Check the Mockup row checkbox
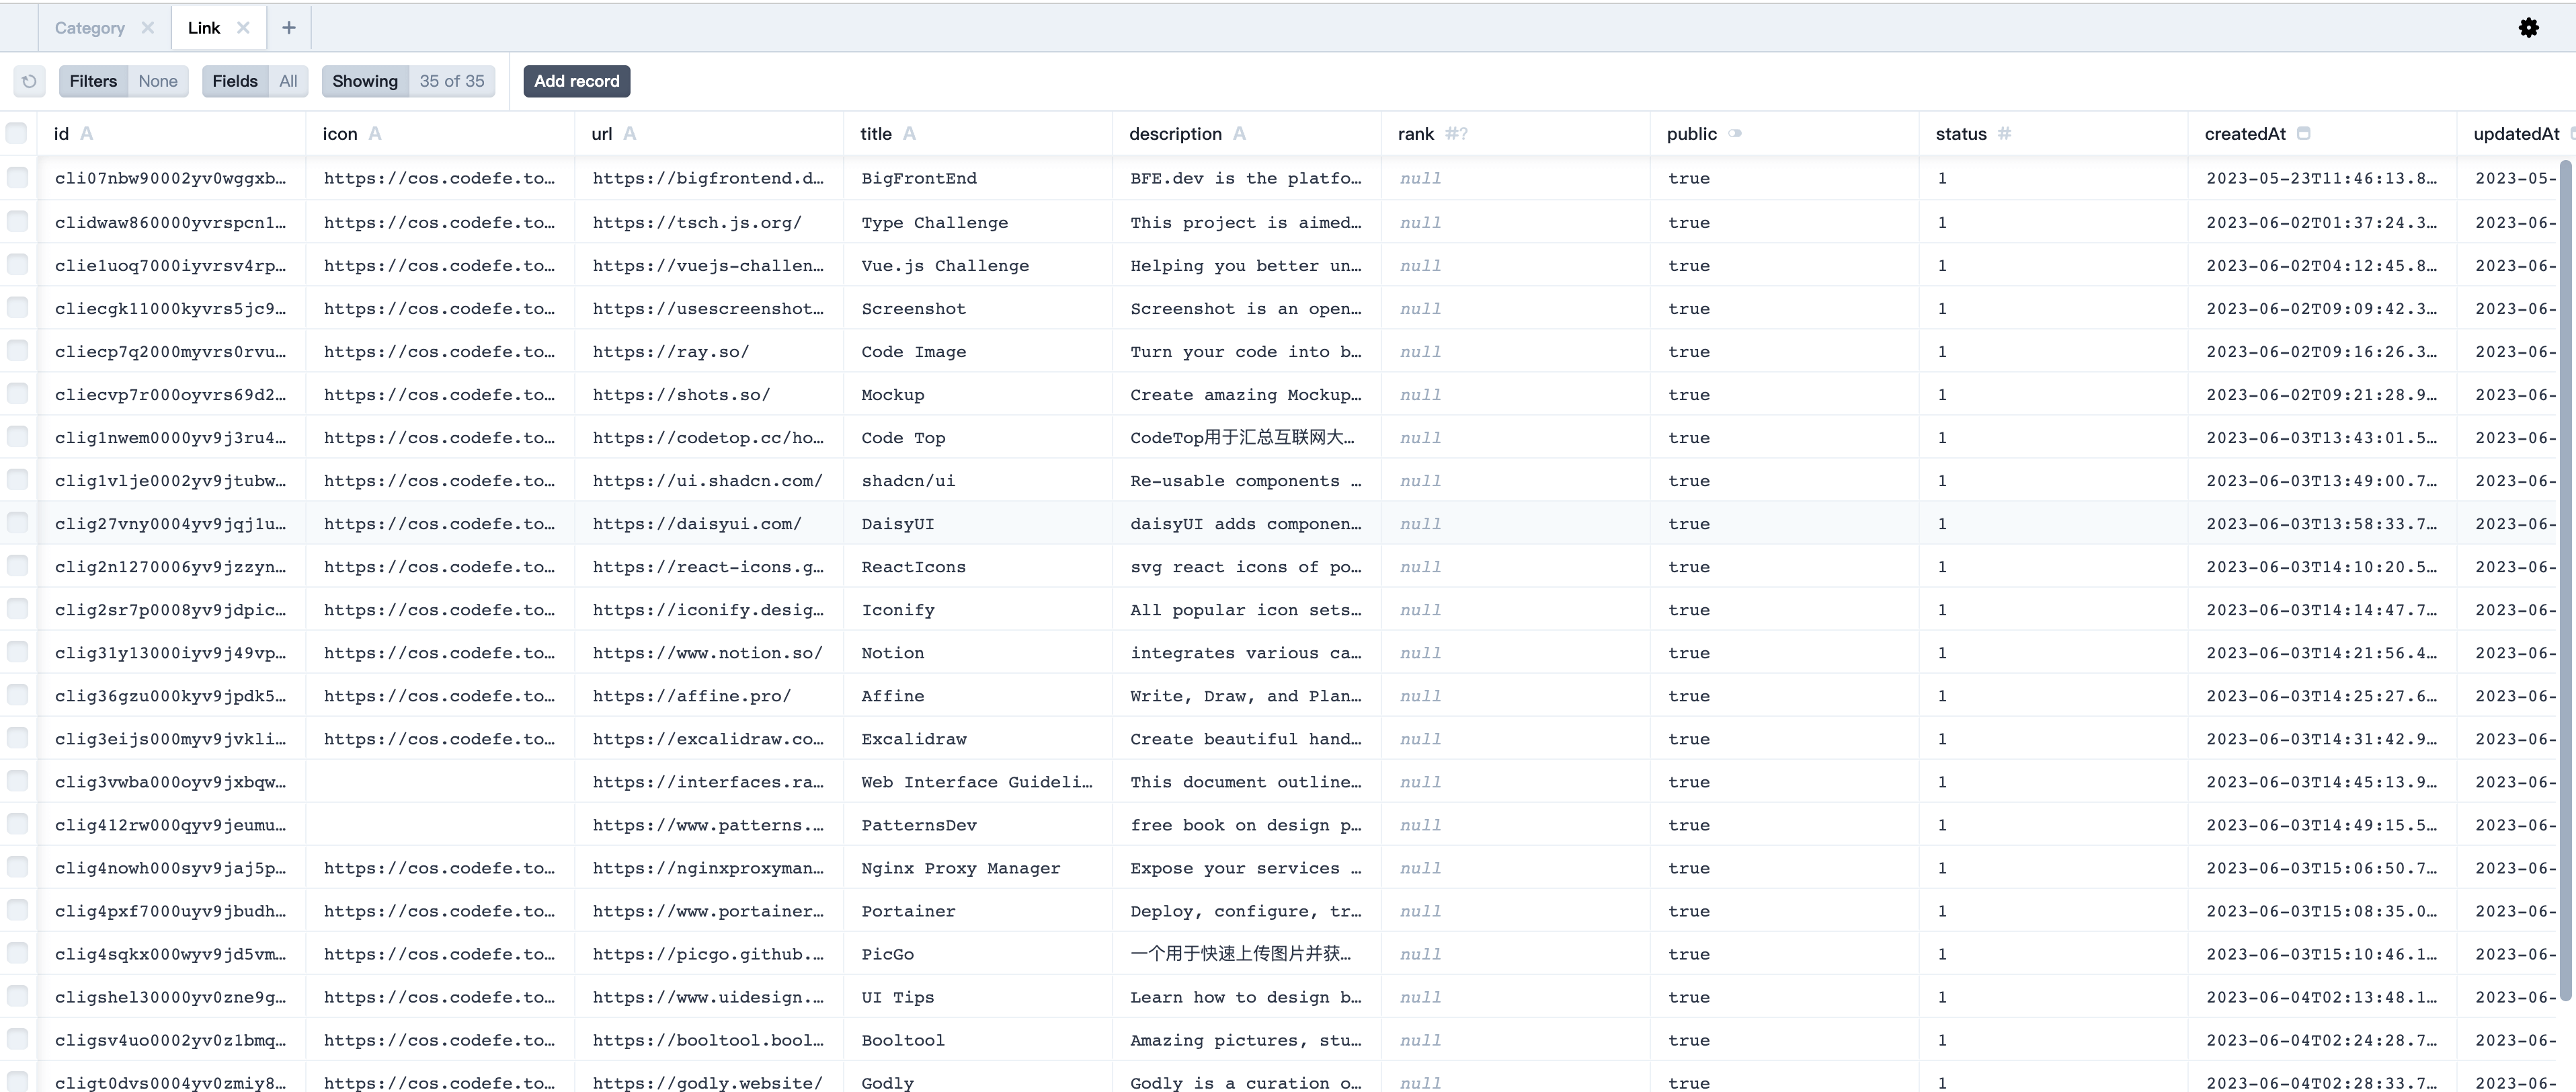 (x=17, y=393)
